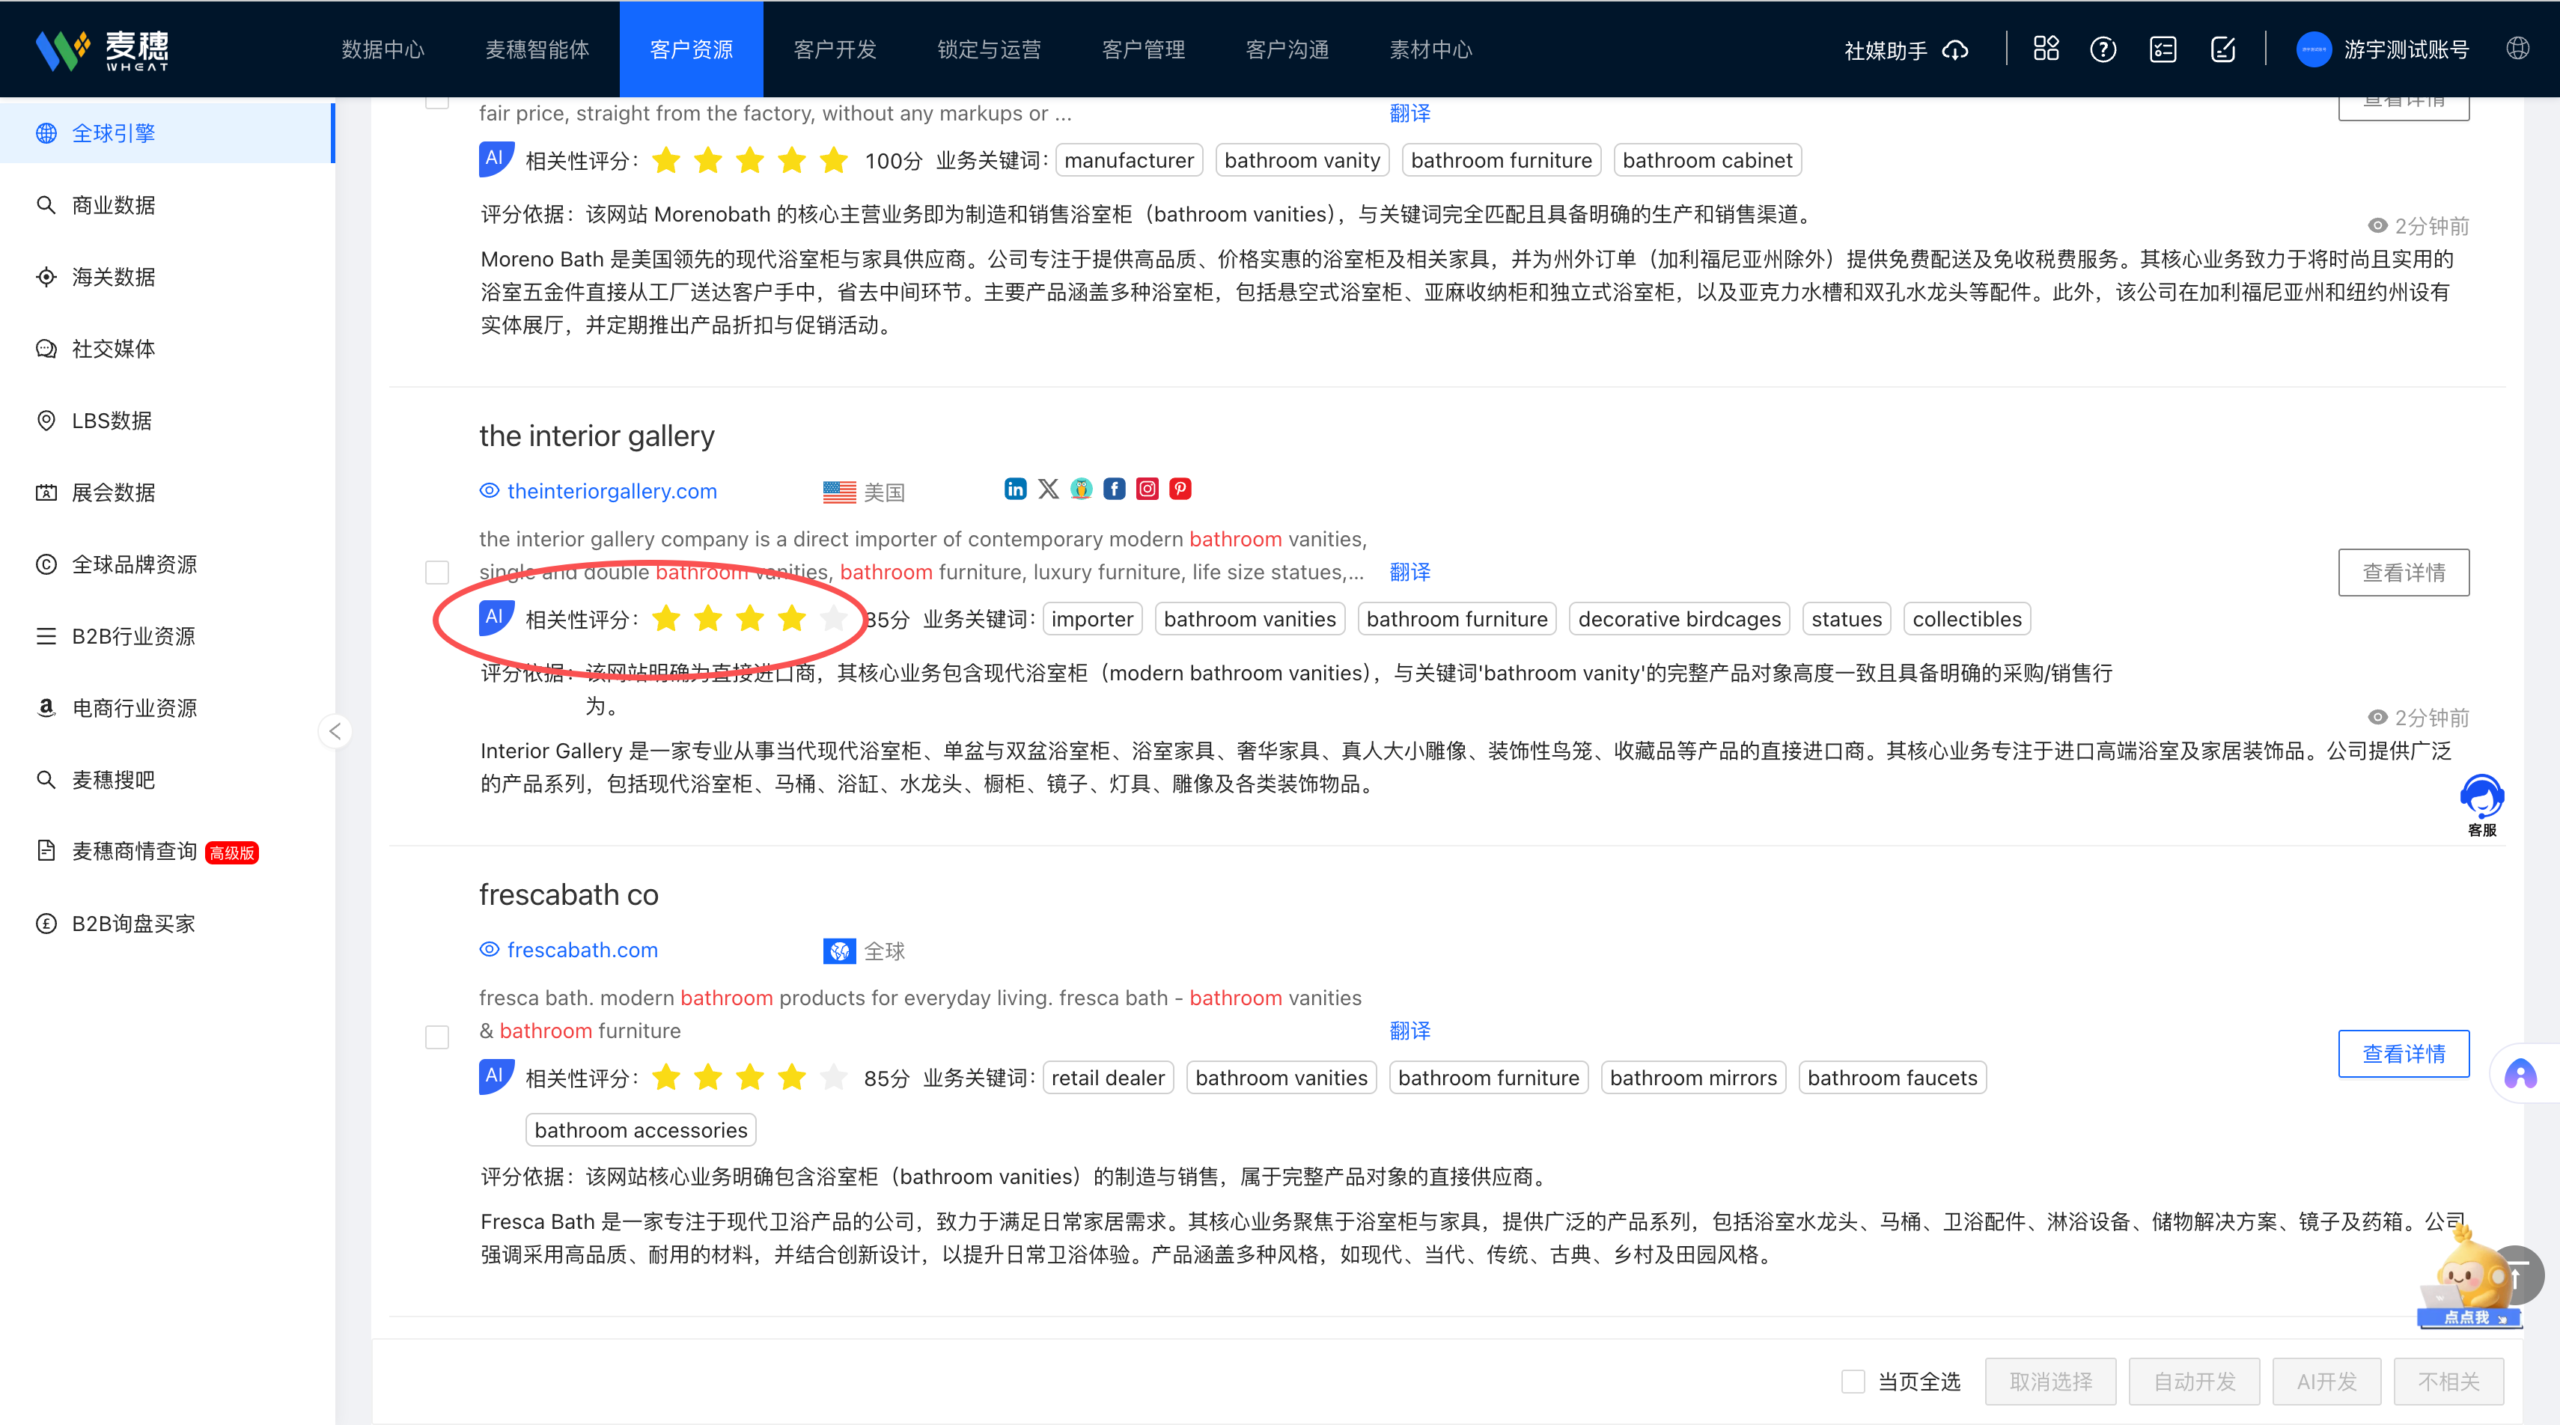Viewport: 2560px width, 1425px height.
Task: Click the purple AI assistant floating icon
Action: point(2520,1075)
